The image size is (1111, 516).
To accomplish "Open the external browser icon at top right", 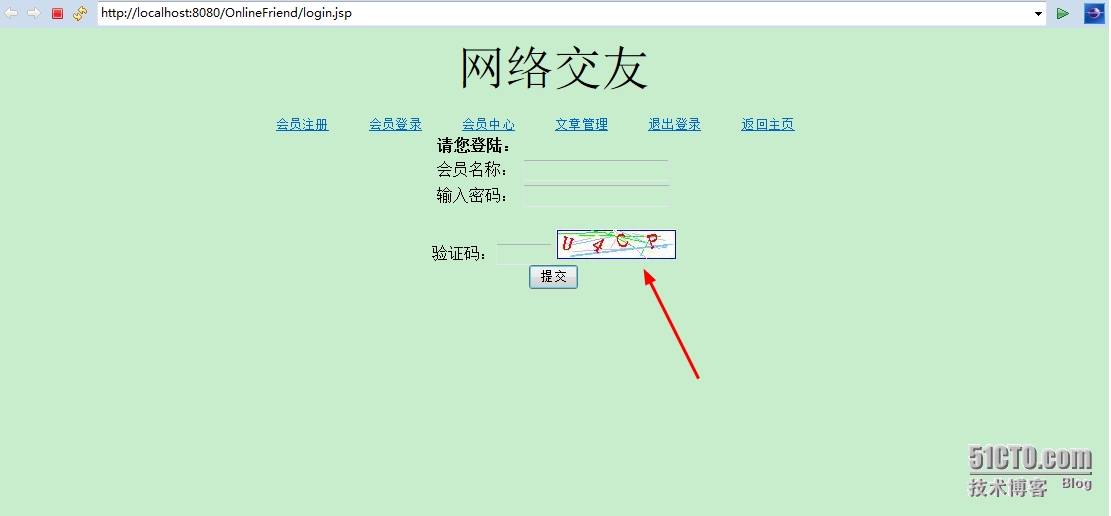I will [x=1094, y=13].
